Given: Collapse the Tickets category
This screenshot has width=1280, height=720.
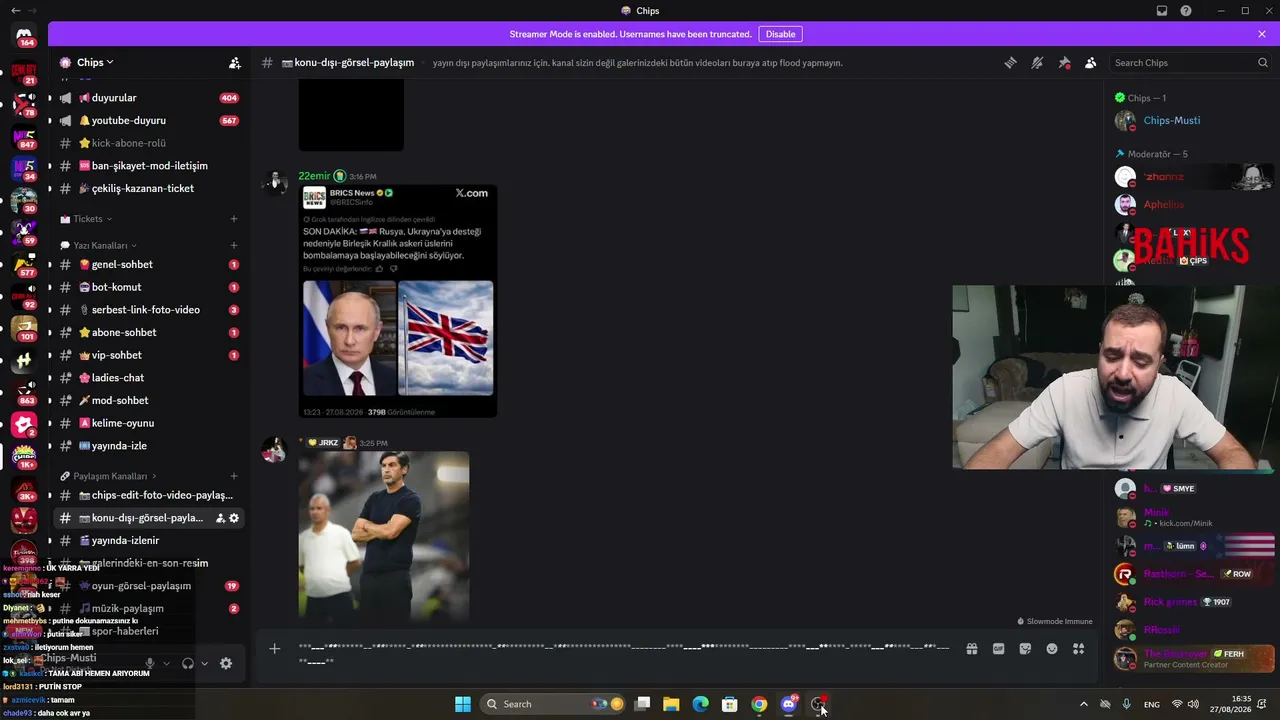Looking at the screenshot, I should (87, 219).
